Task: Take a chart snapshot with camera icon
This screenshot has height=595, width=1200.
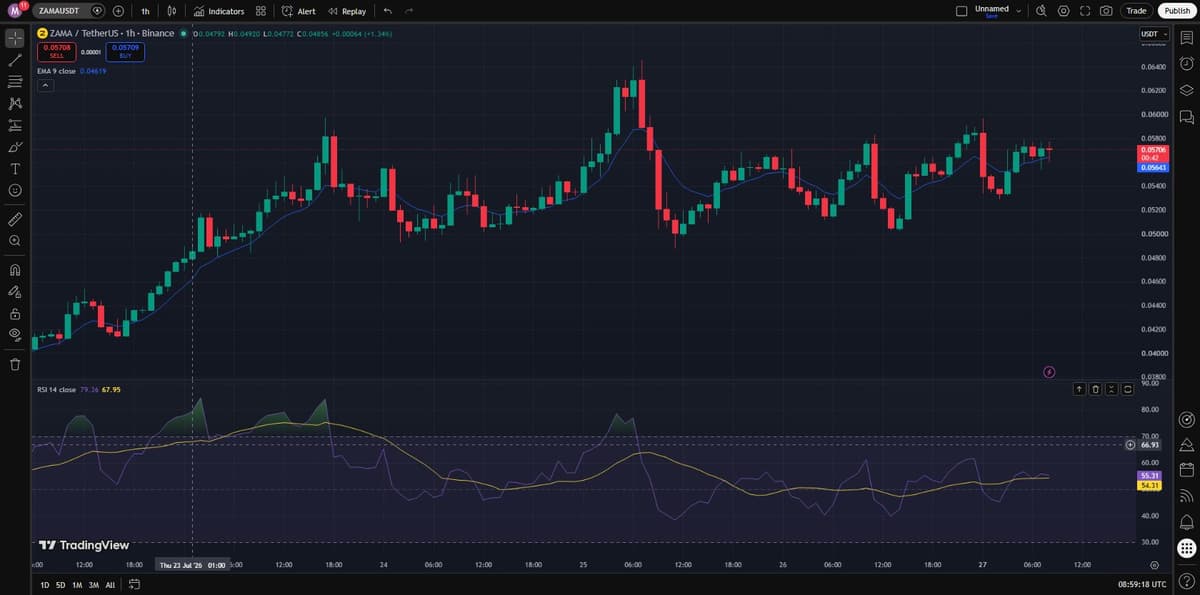Action: pyautogui.click(x=1106, y=11)
